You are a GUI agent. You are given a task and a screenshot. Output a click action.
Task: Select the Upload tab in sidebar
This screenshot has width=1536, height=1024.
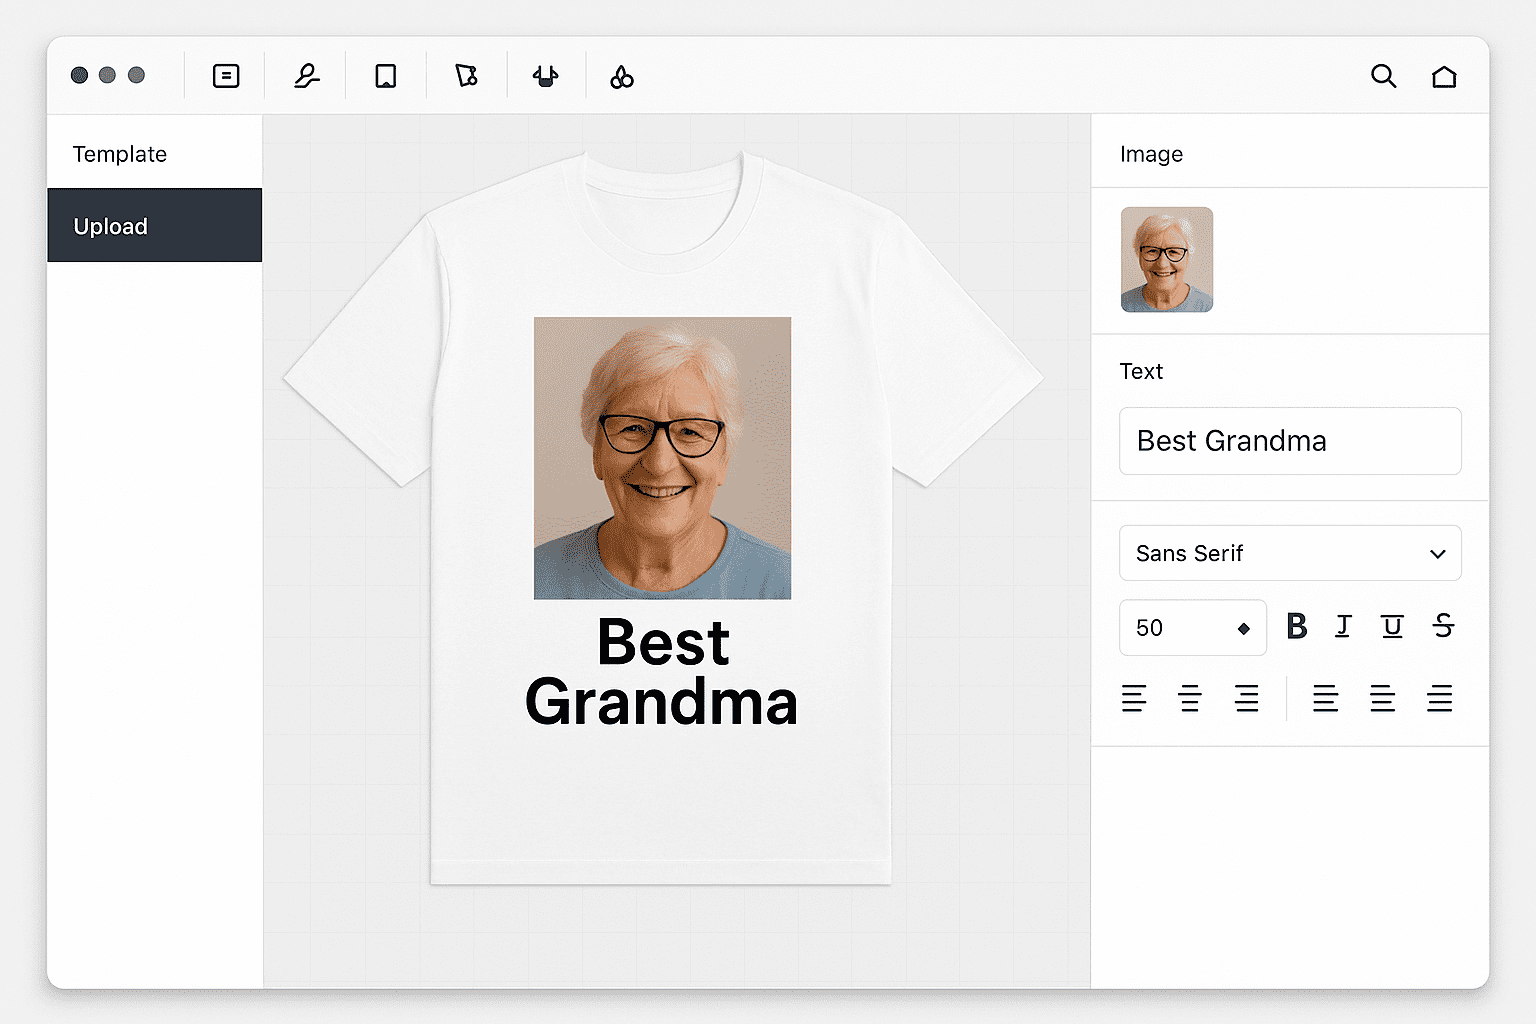(x=154, y=226)
